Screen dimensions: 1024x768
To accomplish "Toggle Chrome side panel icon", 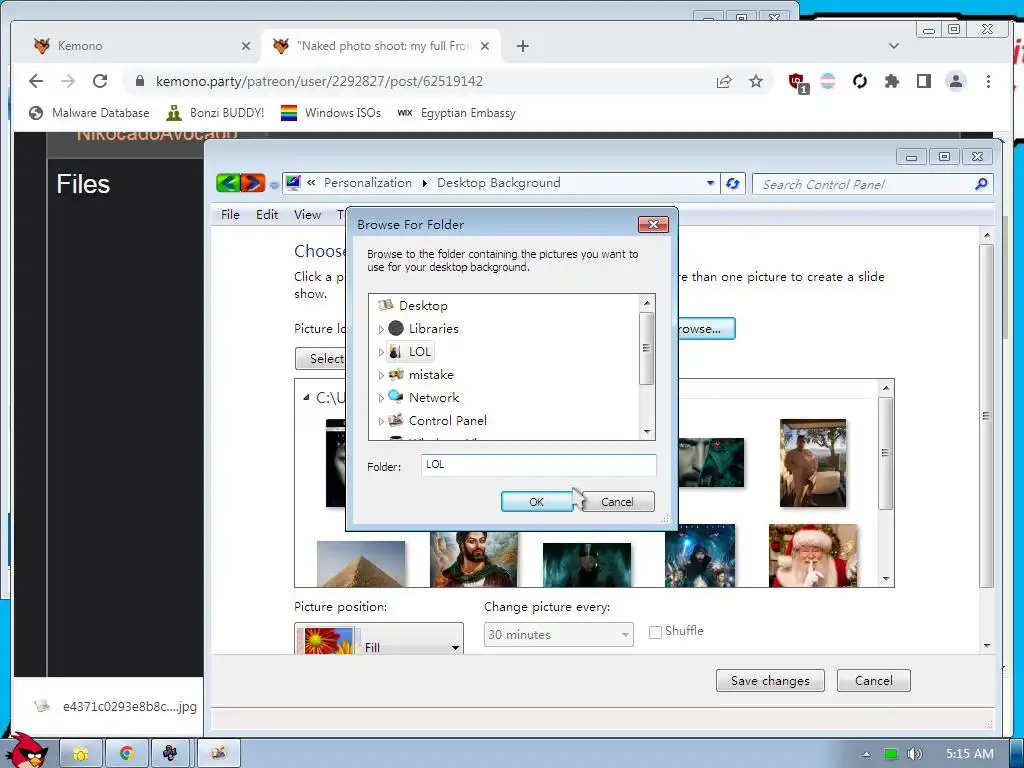I will pyautogui.click(x=923, y=81).
